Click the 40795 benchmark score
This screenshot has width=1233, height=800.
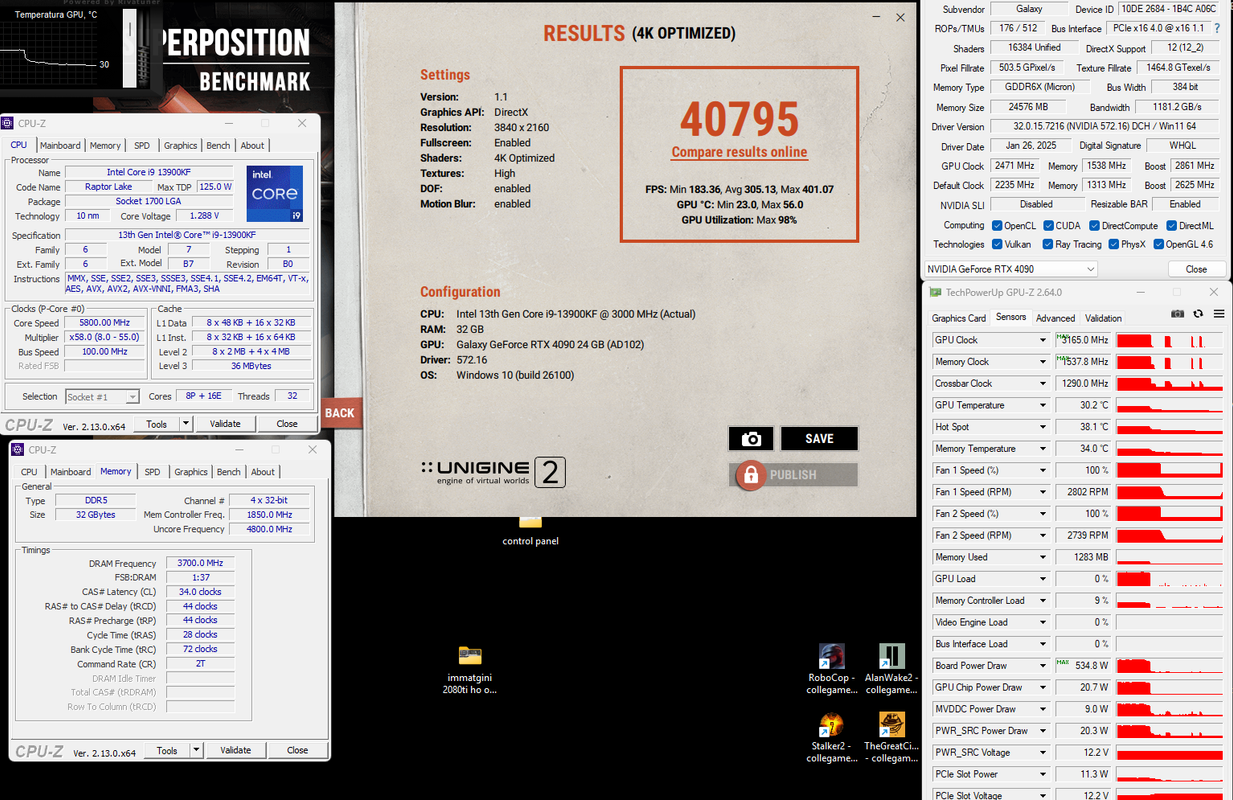pyautogui.click(x=740, y=118)
